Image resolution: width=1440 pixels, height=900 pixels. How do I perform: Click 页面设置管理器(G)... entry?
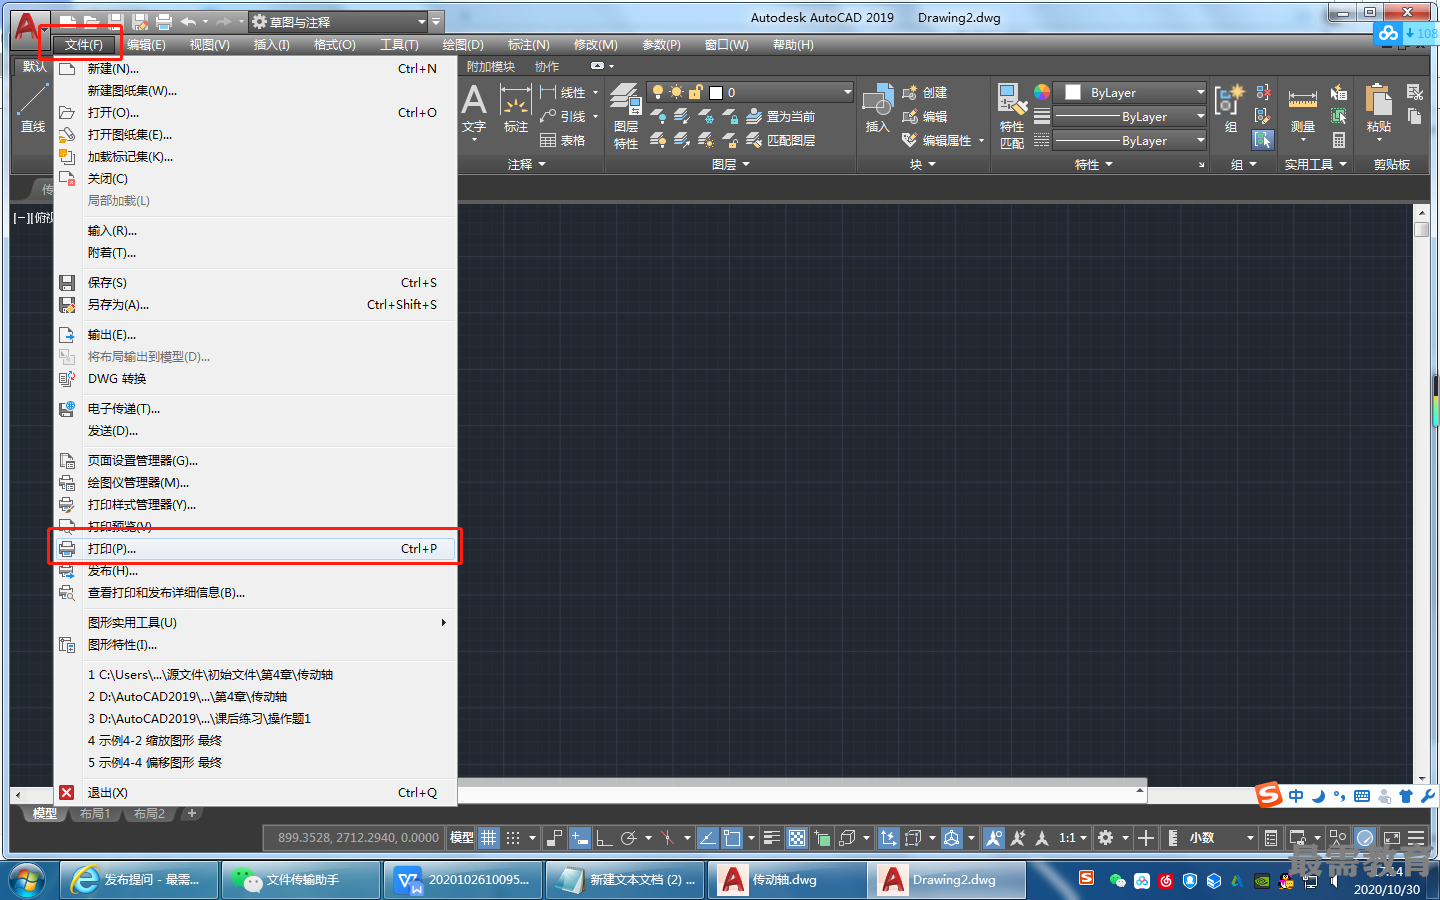point(255,460)
